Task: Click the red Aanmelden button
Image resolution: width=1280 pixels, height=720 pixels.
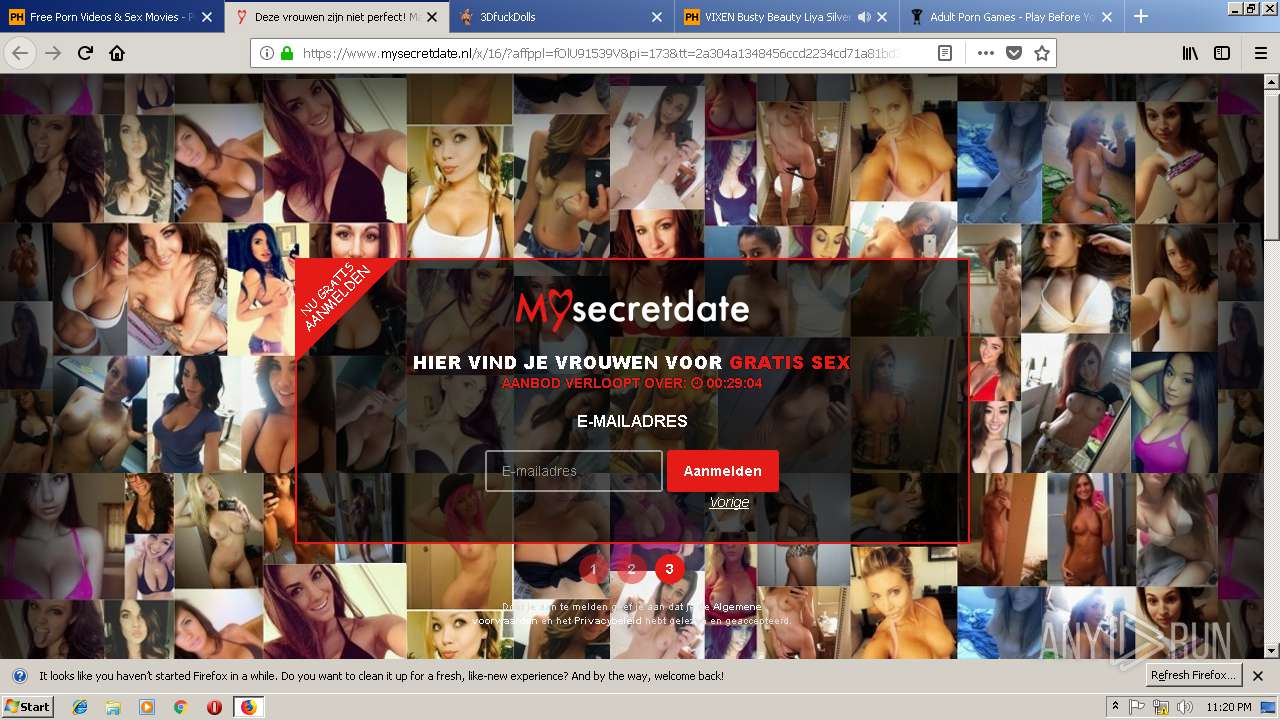Action: pos(723,471)
